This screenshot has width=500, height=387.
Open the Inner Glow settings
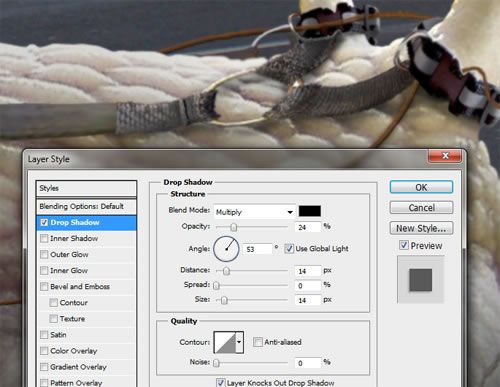69,270
